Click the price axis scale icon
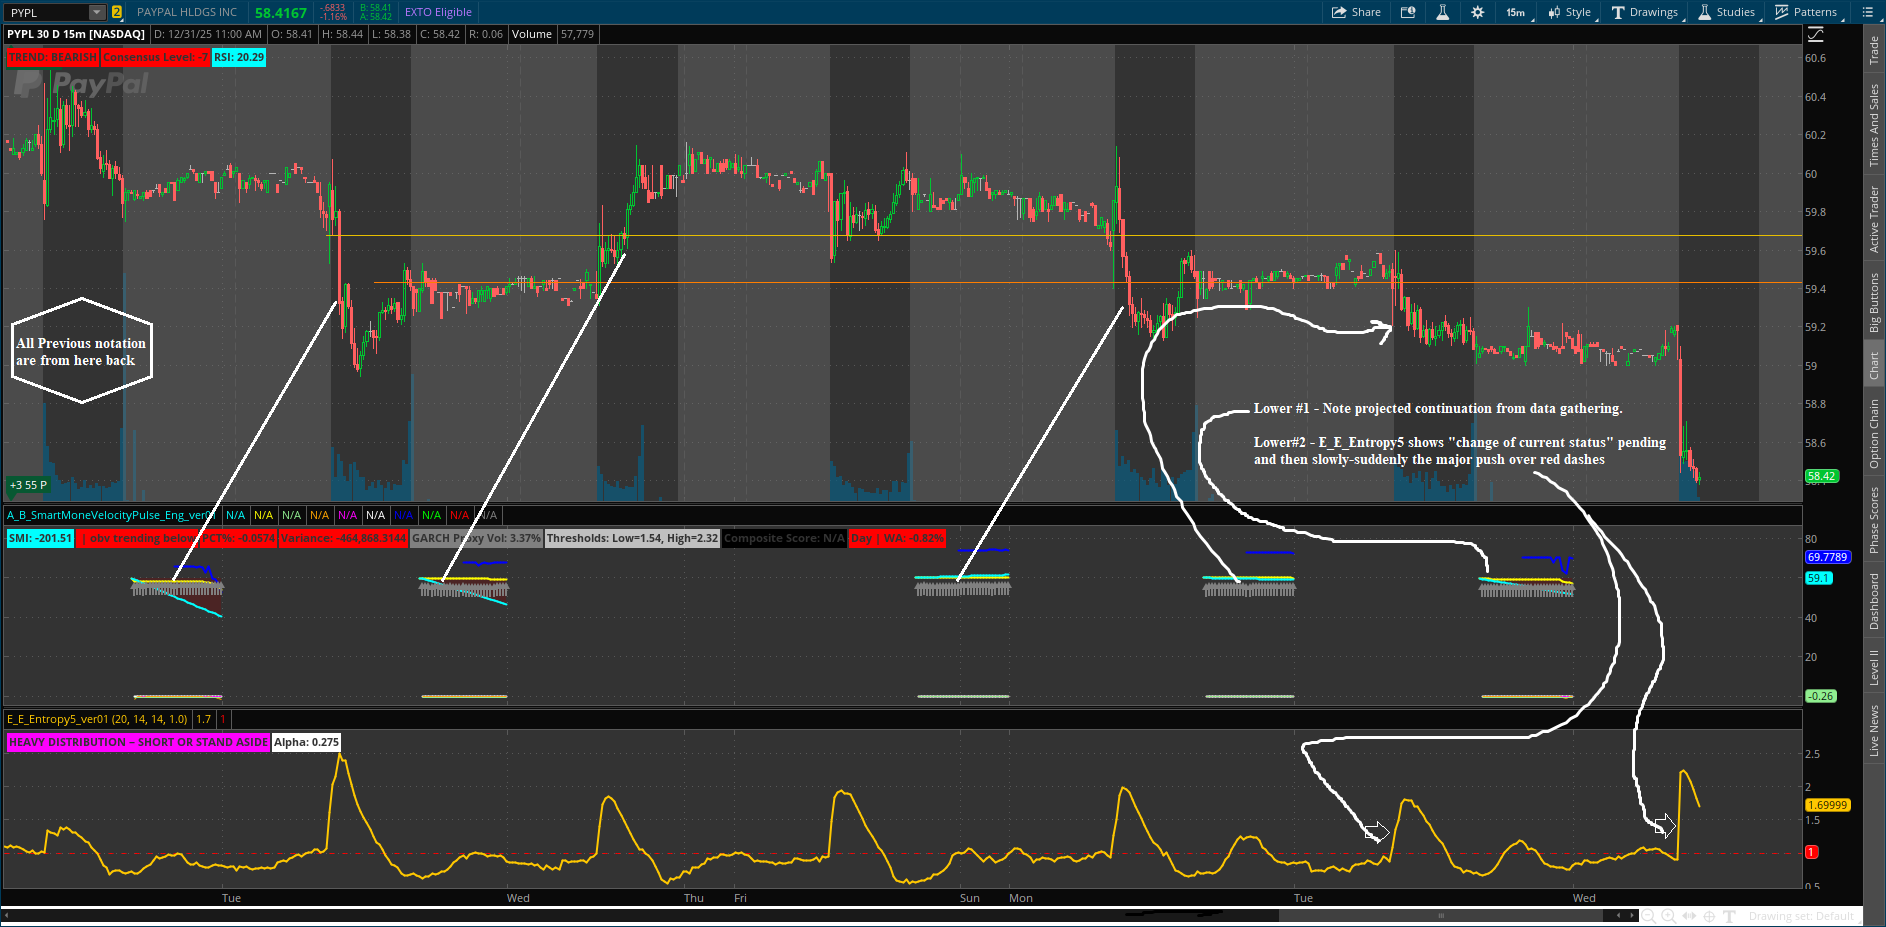Screen dimensions: 1886x927 pos(1816,34)
